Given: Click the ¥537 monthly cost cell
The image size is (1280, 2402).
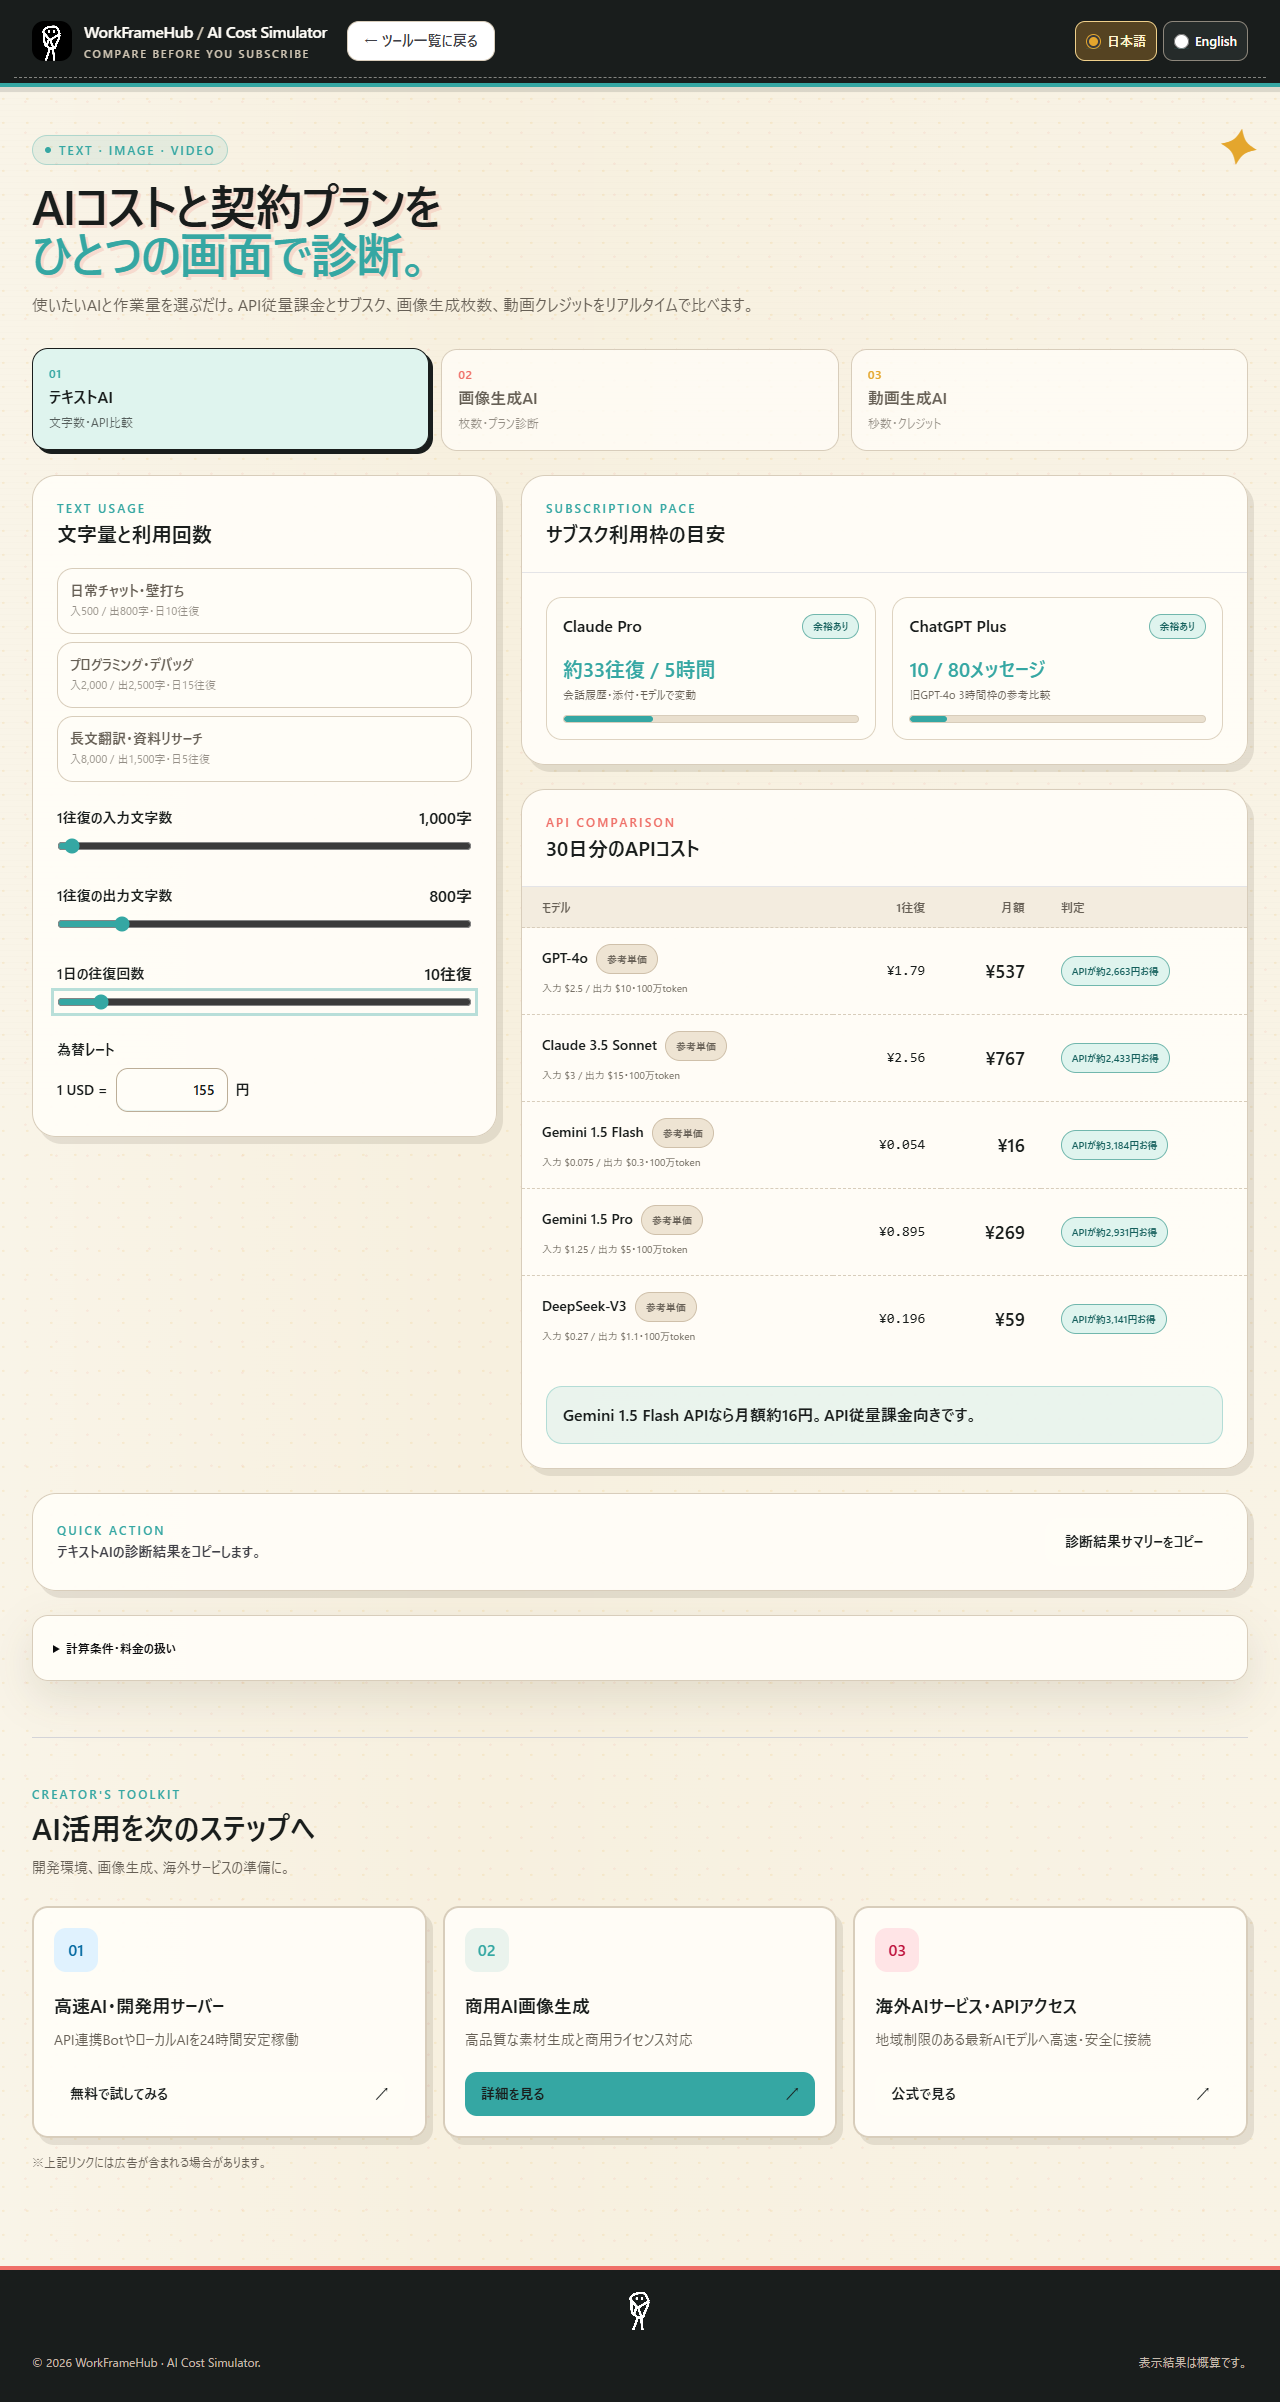Looking at the screenshot, I should [x=1005, y=972].
